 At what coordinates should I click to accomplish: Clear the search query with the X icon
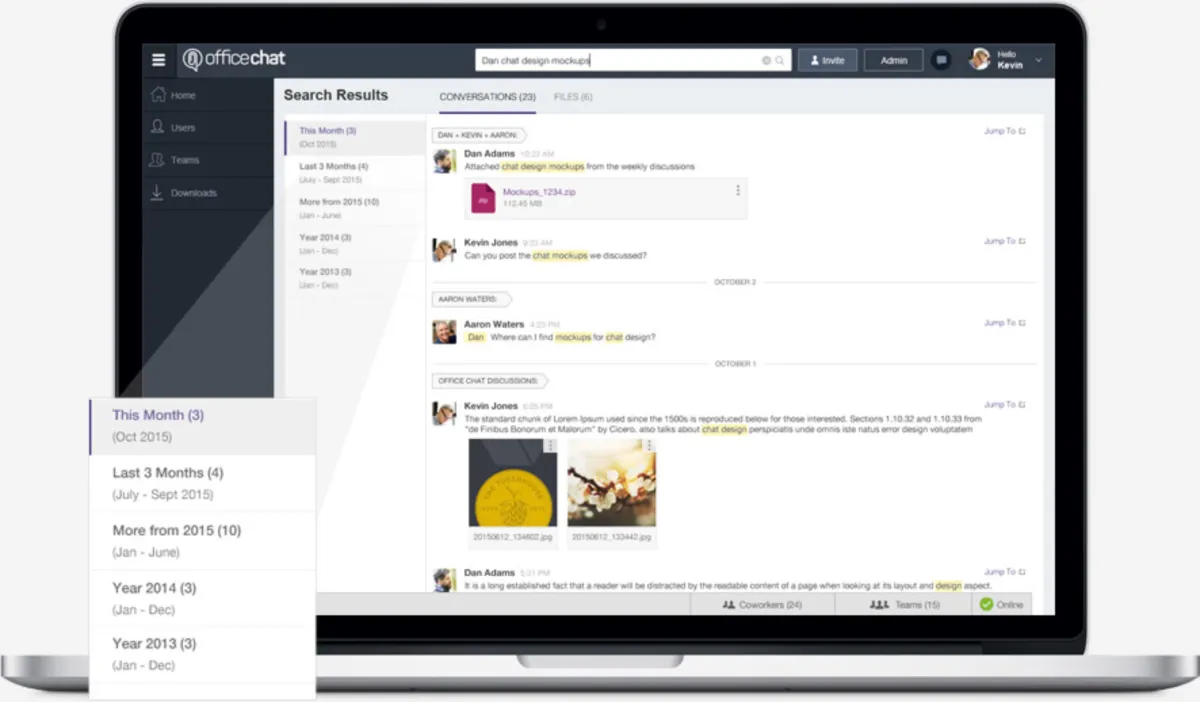[x=767, y=61]
